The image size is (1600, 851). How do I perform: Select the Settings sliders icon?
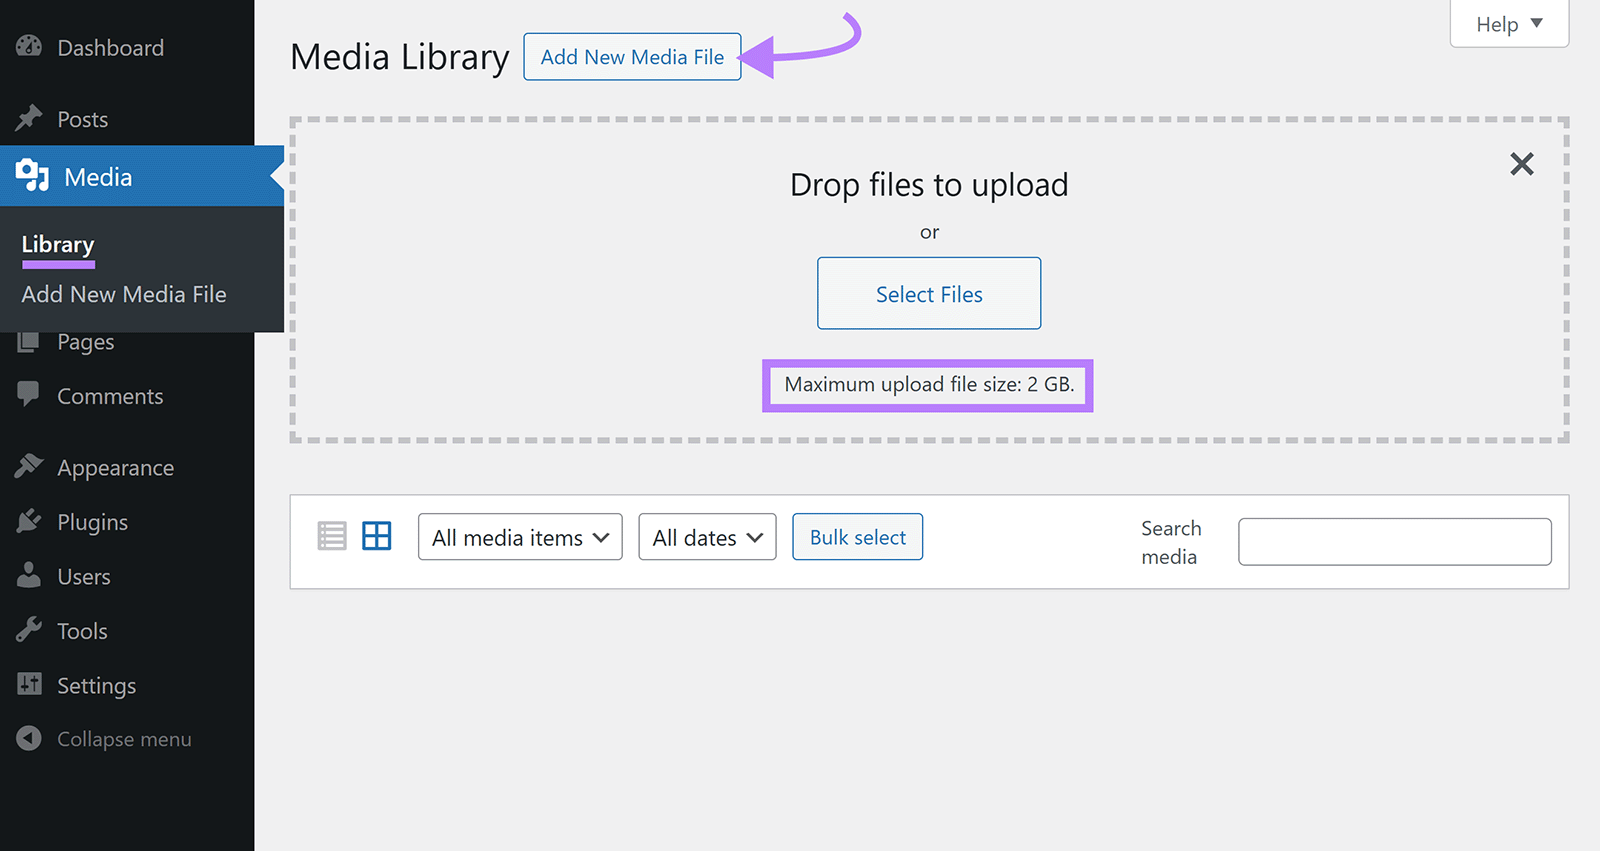(x=29, y=684)
